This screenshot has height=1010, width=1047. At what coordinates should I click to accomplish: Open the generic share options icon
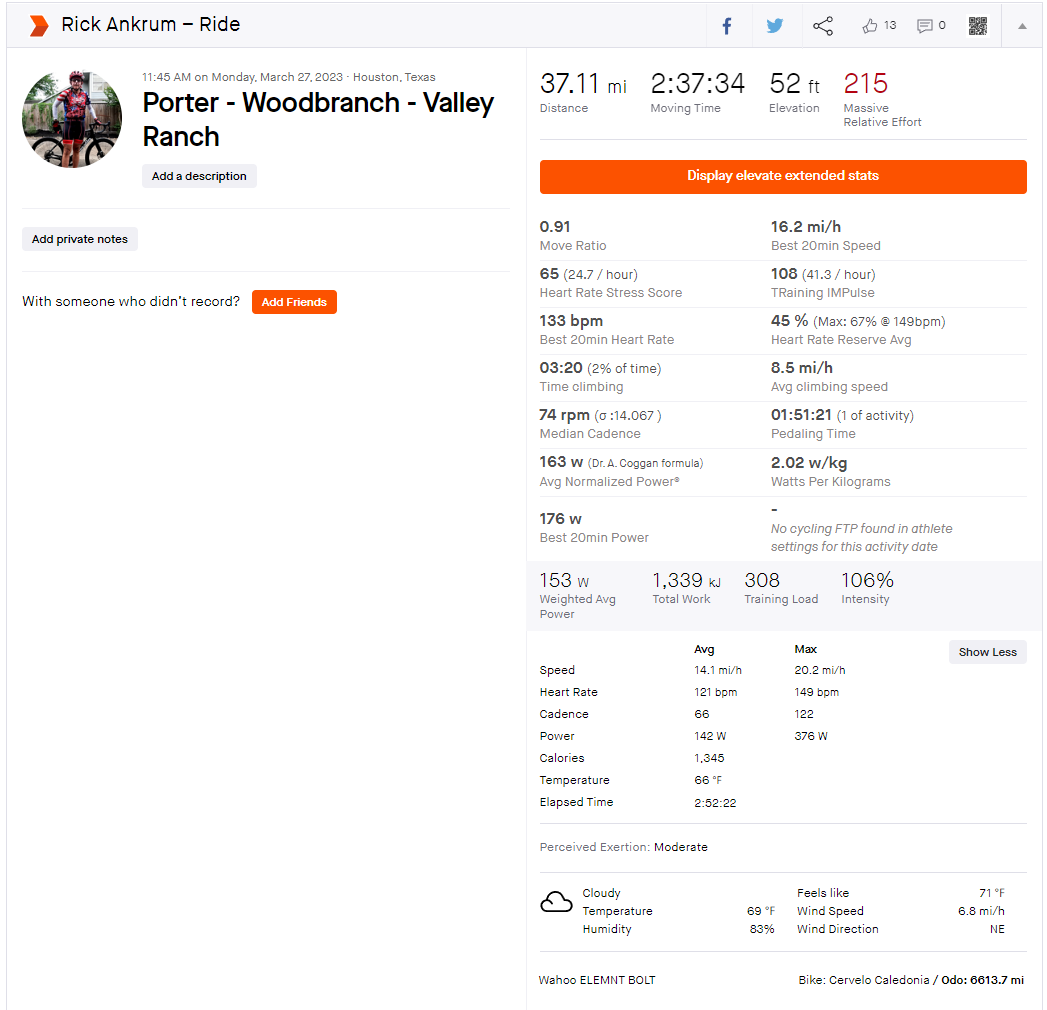coord(823,26)
